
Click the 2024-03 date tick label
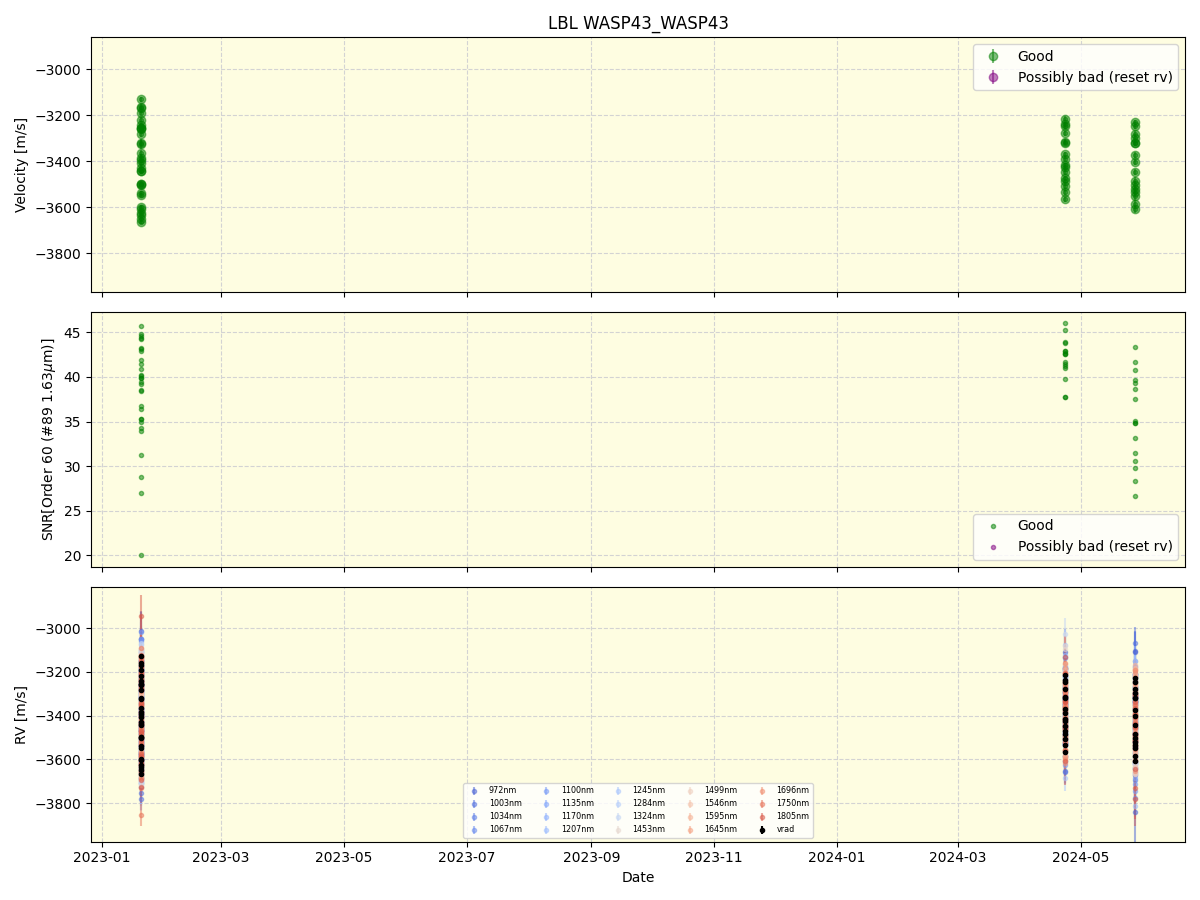pyautogui.click(x=958, y=857)
